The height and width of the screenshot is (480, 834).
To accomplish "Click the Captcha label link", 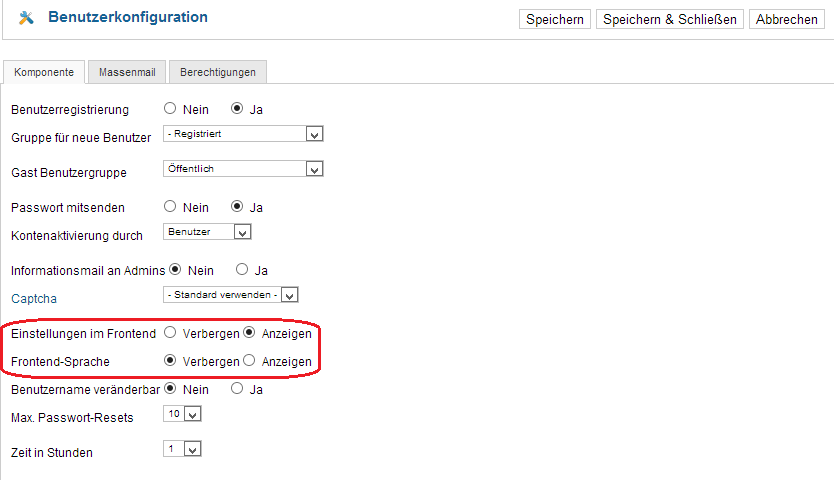I will click(34, 299).
